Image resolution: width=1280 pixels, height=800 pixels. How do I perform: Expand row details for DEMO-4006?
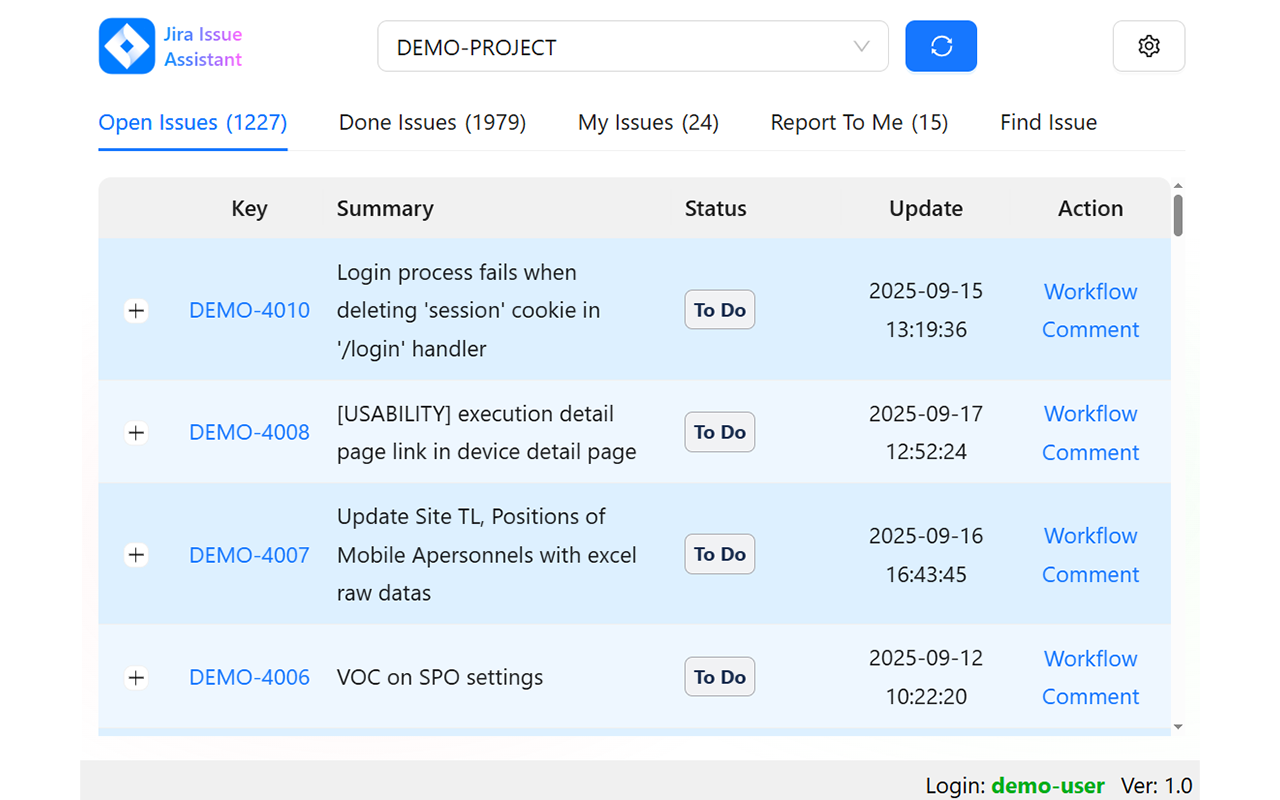point(136,678)
